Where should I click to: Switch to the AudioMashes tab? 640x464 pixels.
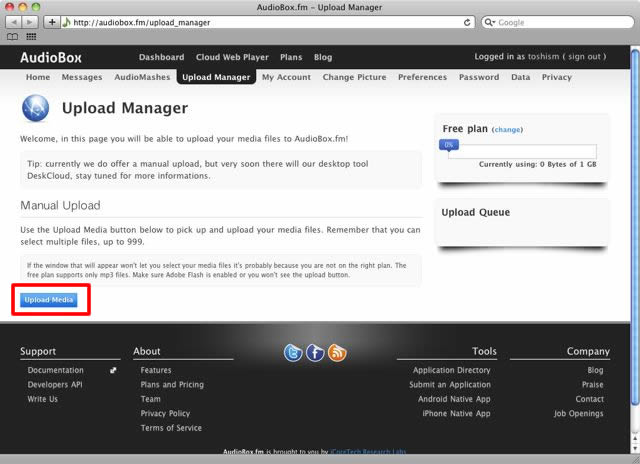(142, 77)
